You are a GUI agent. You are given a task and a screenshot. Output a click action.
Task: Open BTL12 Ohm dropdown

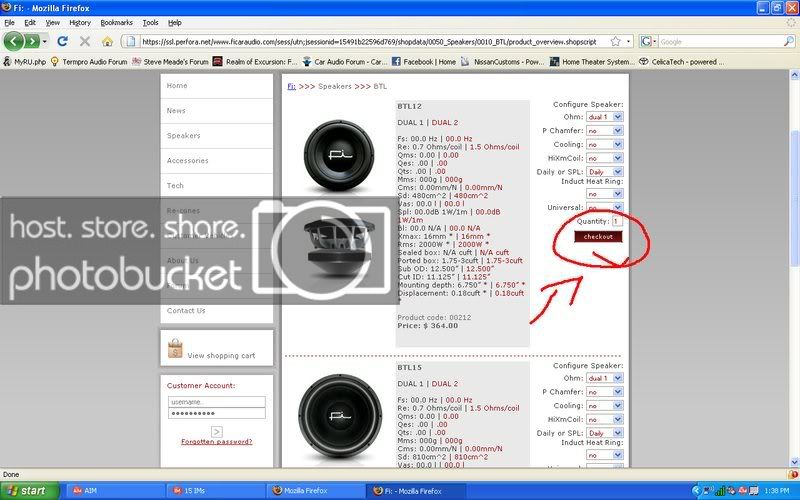point(605,117)
